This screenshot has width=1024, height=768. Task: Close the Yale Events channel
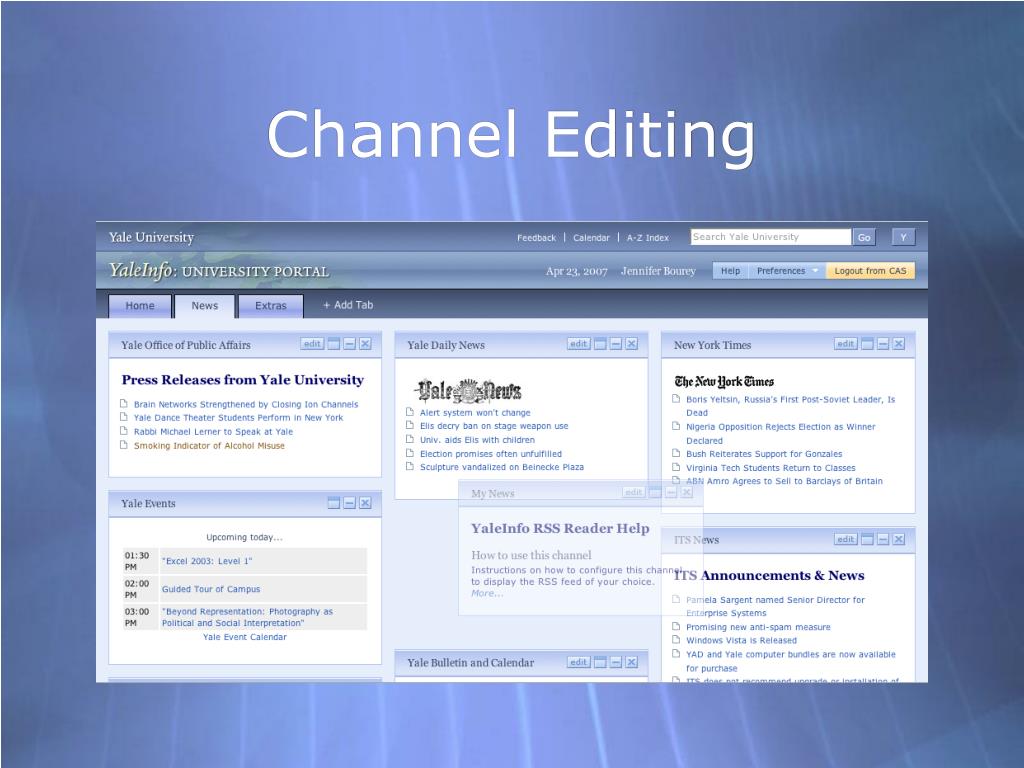[x=365, y=503]
